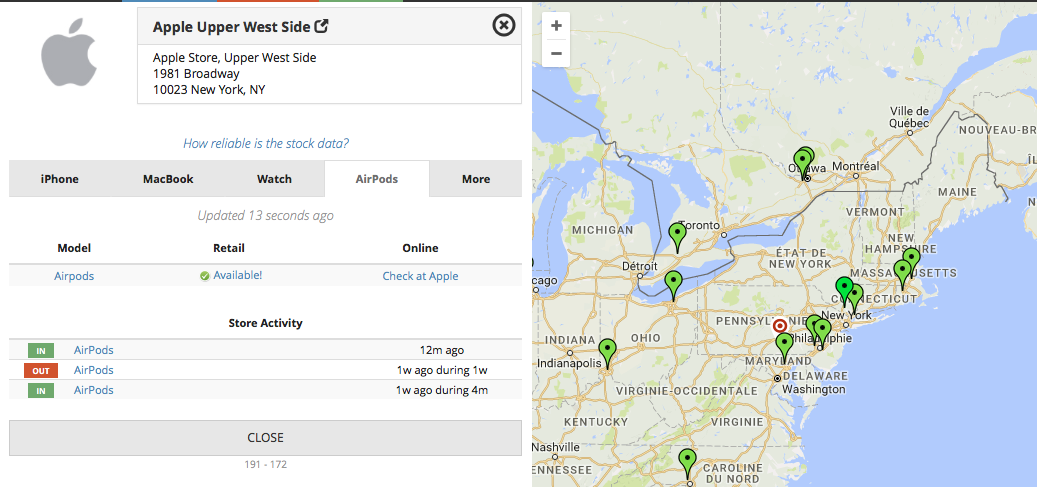Image resolution: width=1037 pixels, height=487 pixels.
Task: Expand the More tab
Action: pyautogui.click(x=476, y=179)
